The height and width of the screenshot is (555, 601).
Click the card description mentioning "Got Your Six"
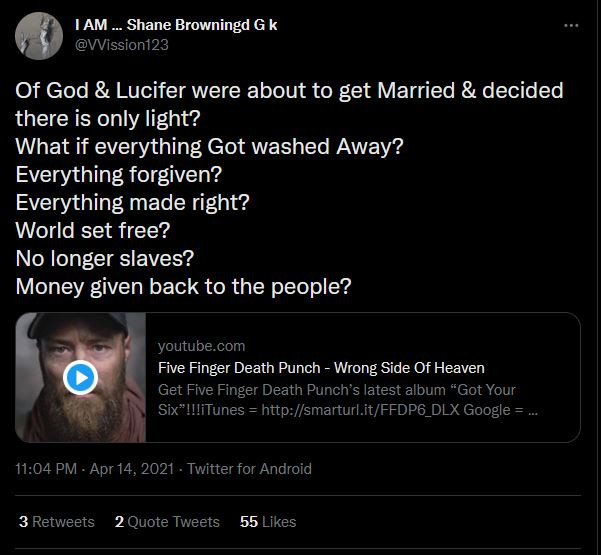pos(350,399)
